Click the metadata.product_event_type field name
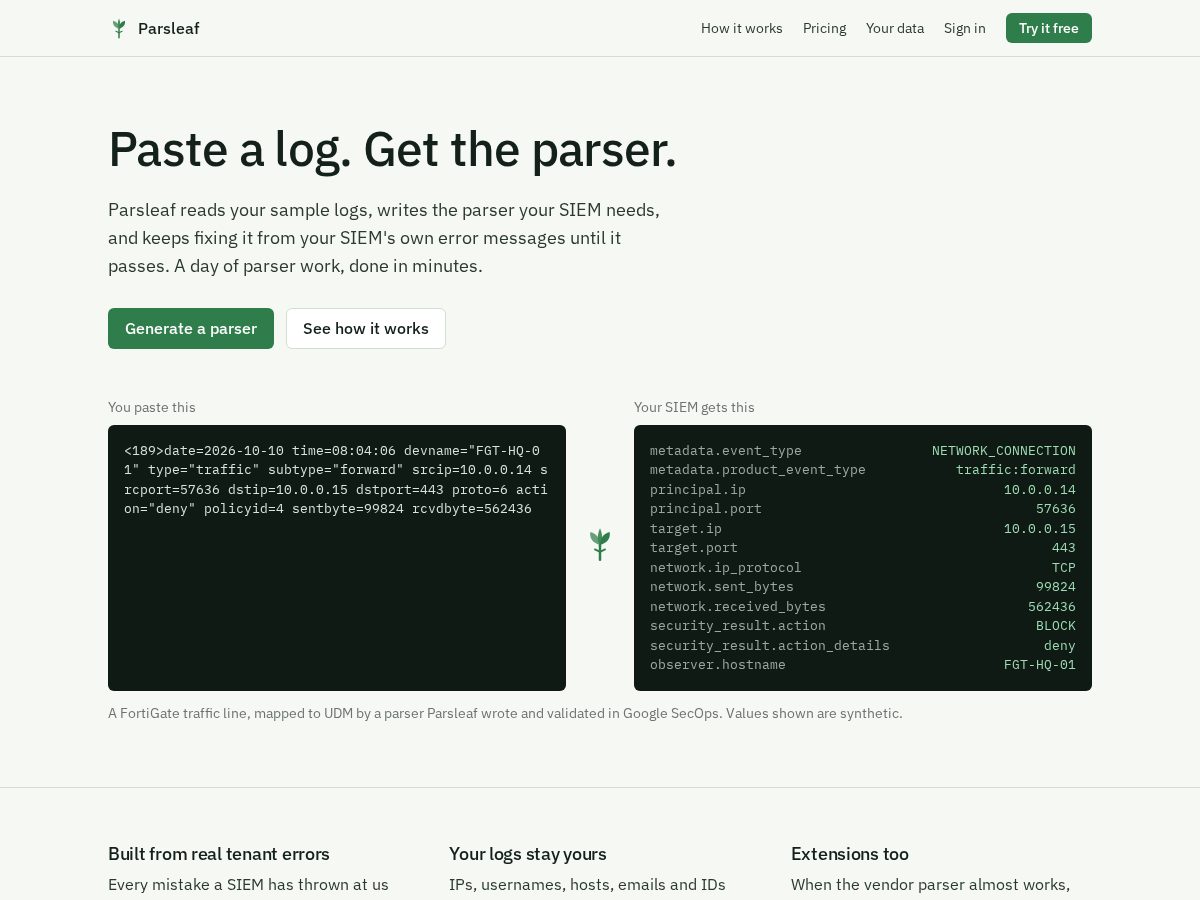Viewport: 1200px width, 900px height. tap(758, 470)
